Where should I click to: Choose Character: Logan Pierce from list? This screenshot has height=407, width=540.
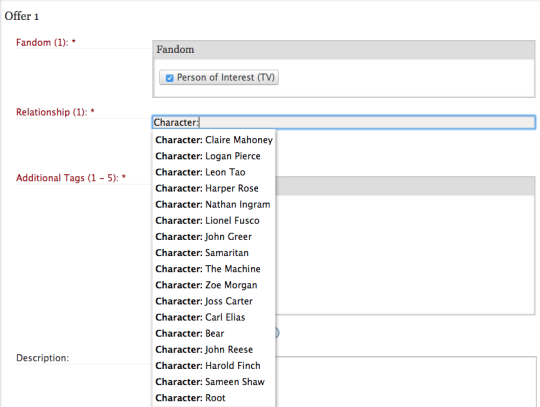coord(214,156)
